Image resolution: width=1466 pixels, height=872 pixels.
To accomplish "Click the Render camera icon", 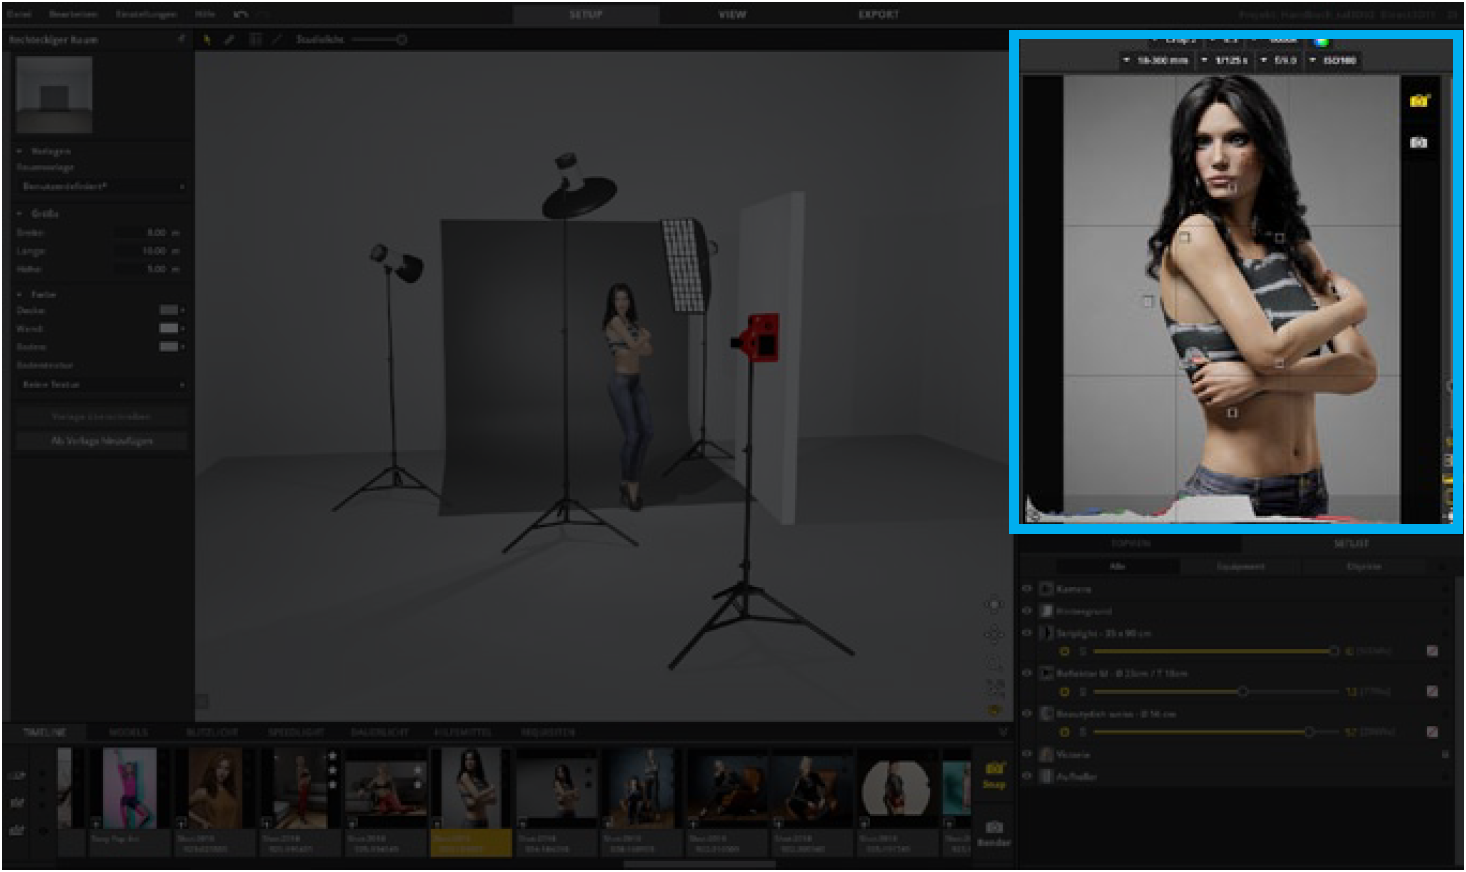I will [994, 828].
